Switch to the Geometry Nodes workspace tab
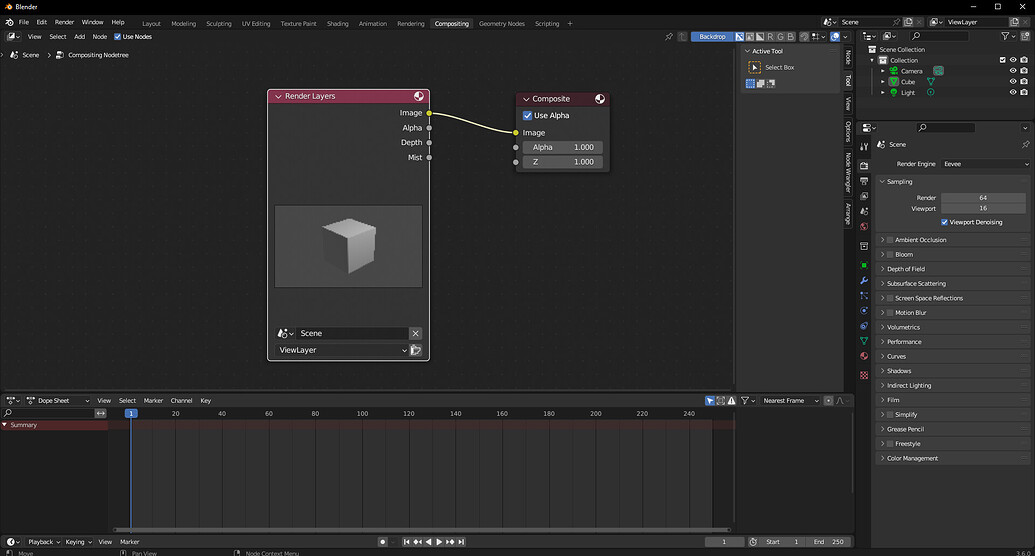This screenshot has height=556, width=1035. (502, 24)
